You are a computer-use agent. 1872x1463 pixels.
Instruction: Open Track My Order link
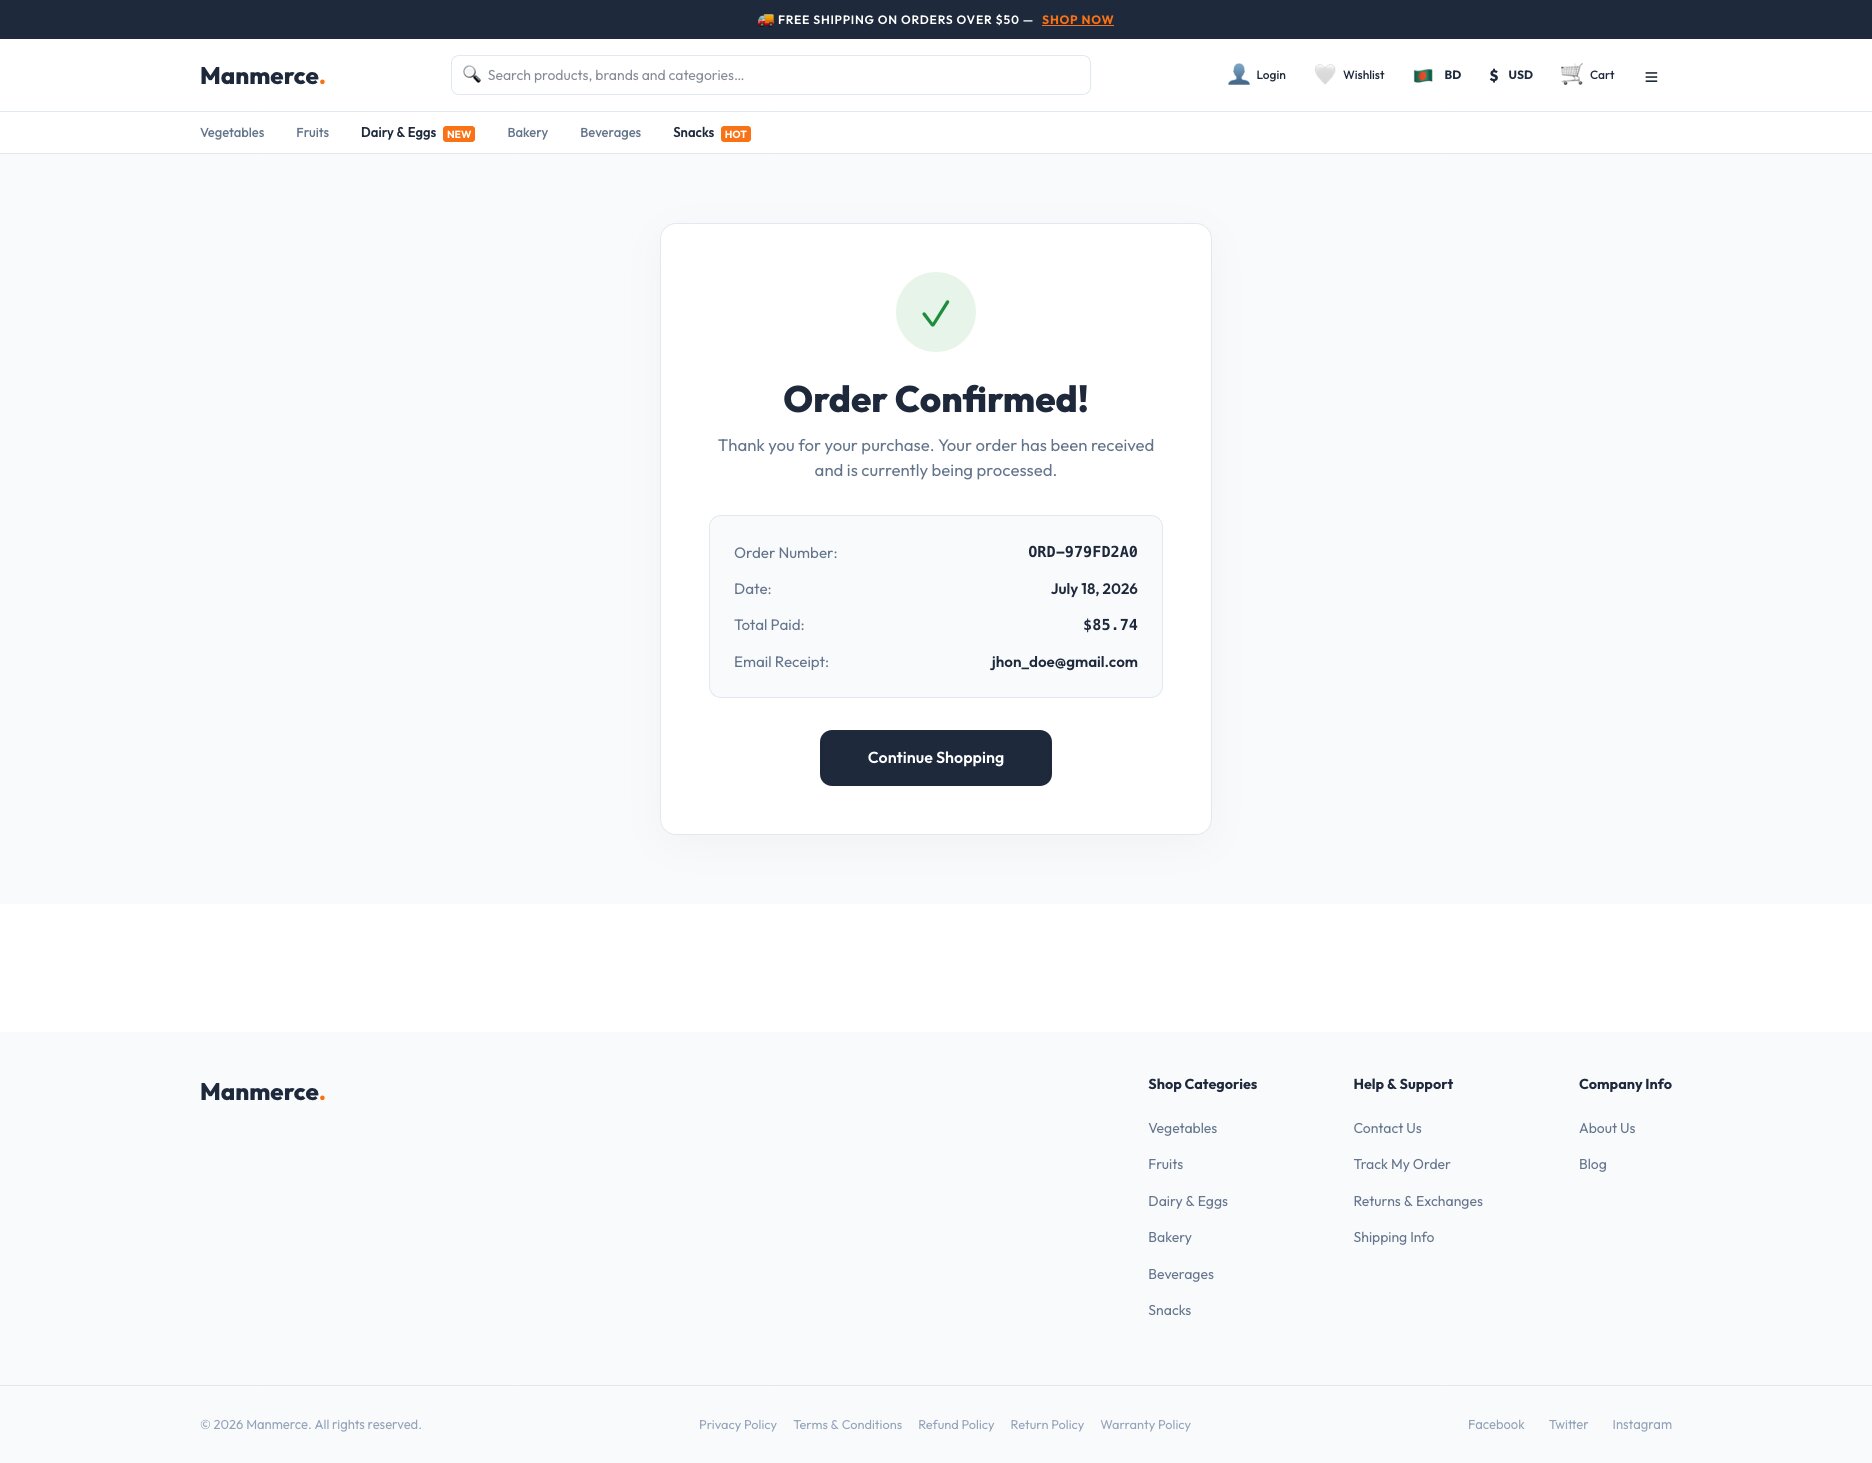(x=1401, y=1164)
